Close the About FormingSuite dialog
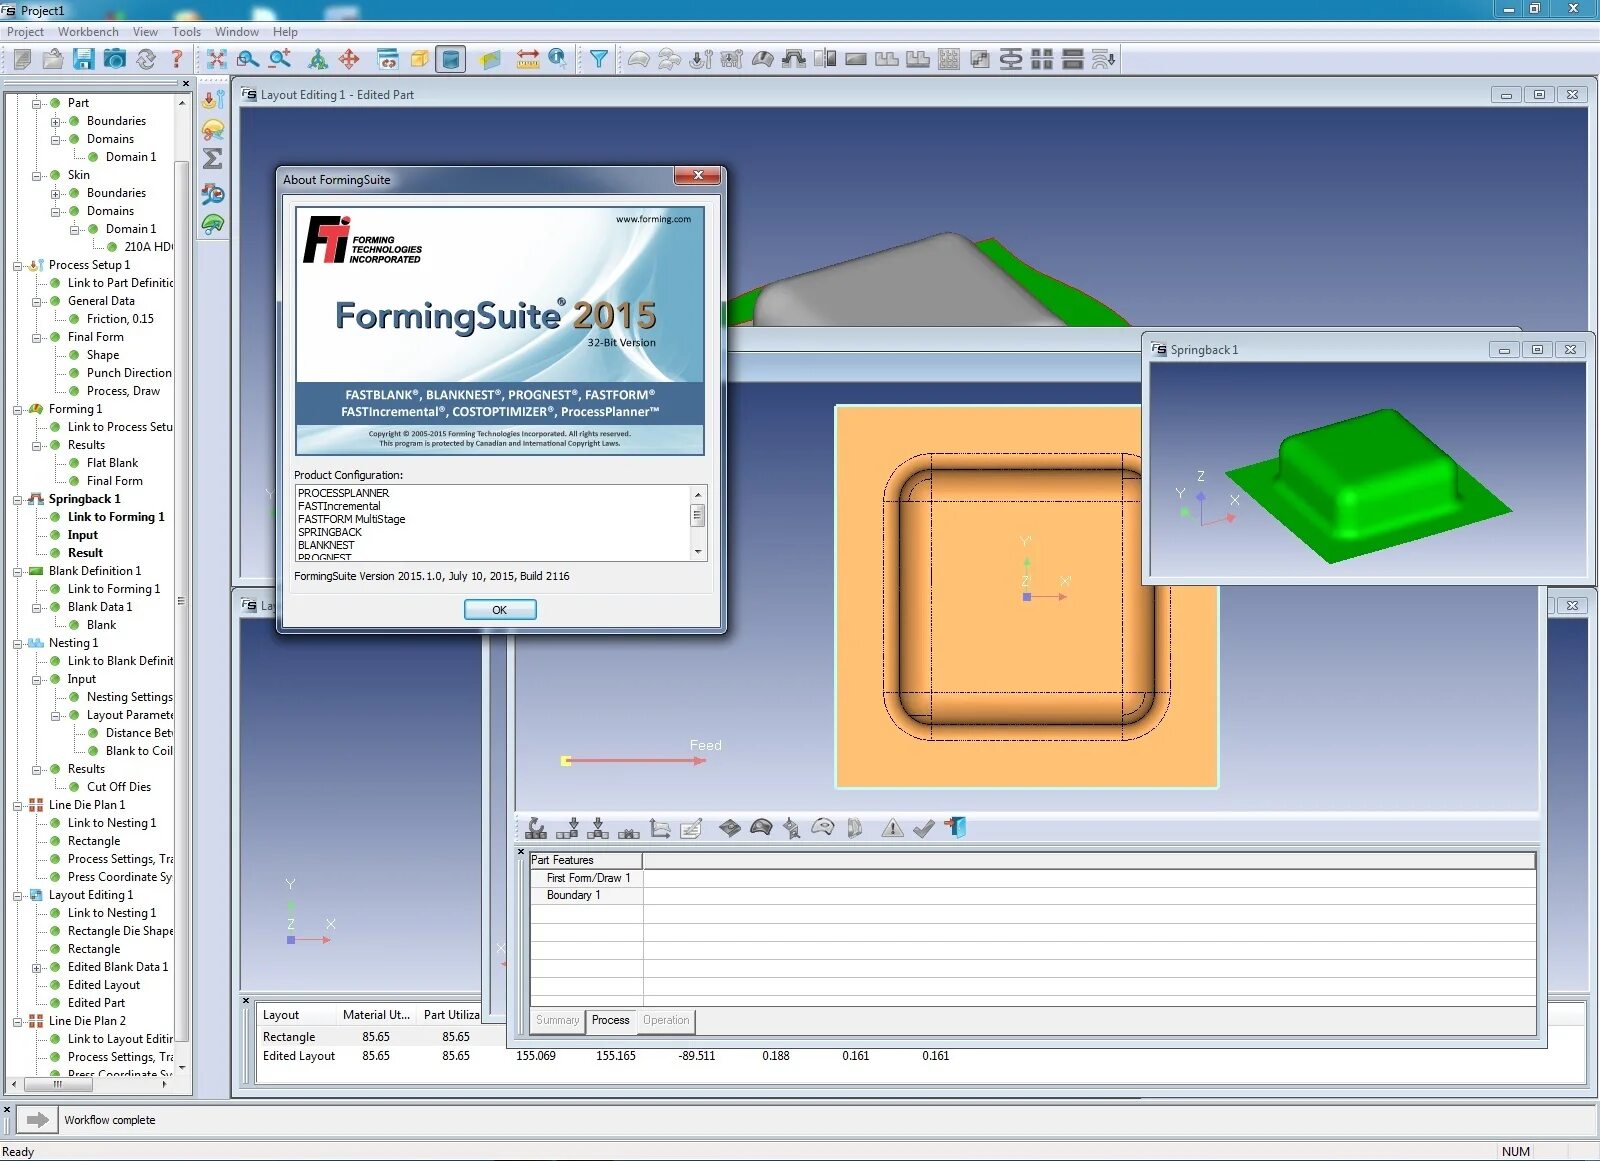The image size is (1600, 1161). coord(698,176)
